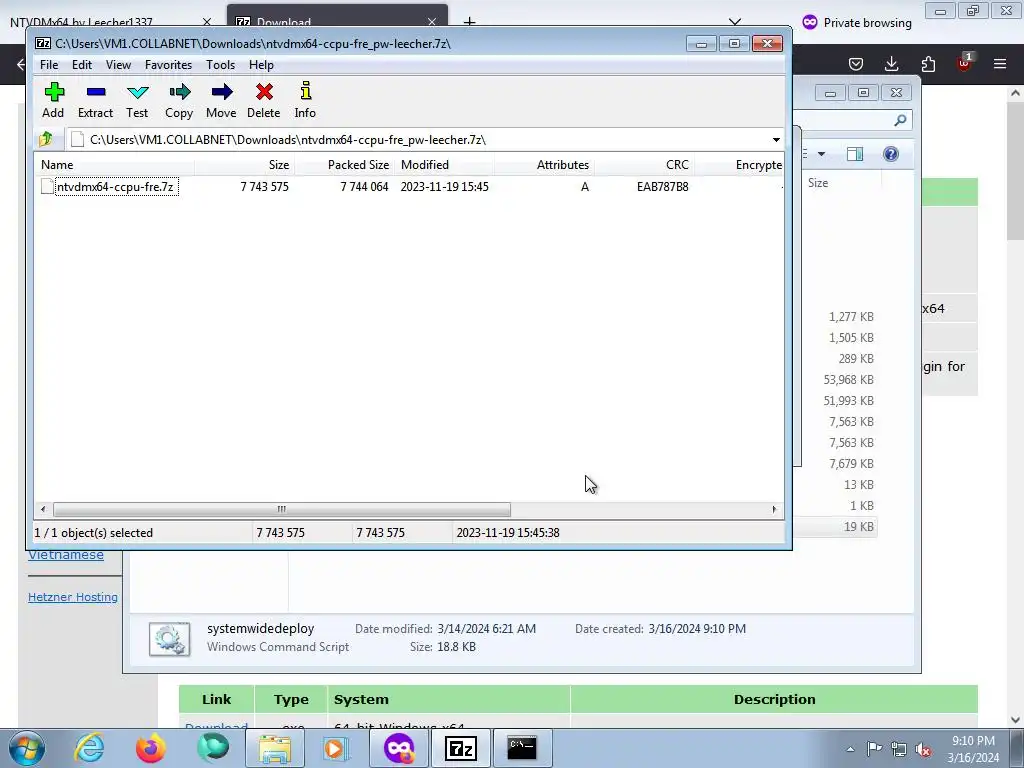Image resolution: width=1024 pixels, height=768 pixels.
Task: Open the Vietnamese link on the webpage
Action: 65,555
